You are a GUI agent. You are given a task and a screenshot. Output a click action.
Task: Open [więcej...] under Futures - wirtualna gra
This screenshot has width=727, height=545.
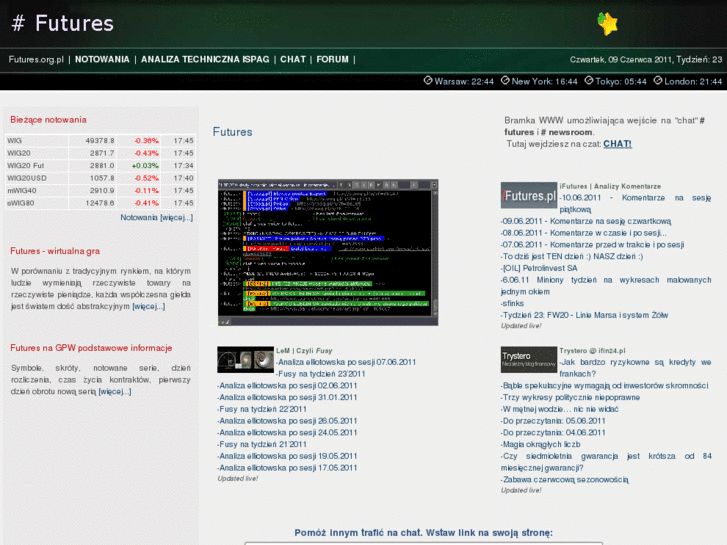pos(148,306)
